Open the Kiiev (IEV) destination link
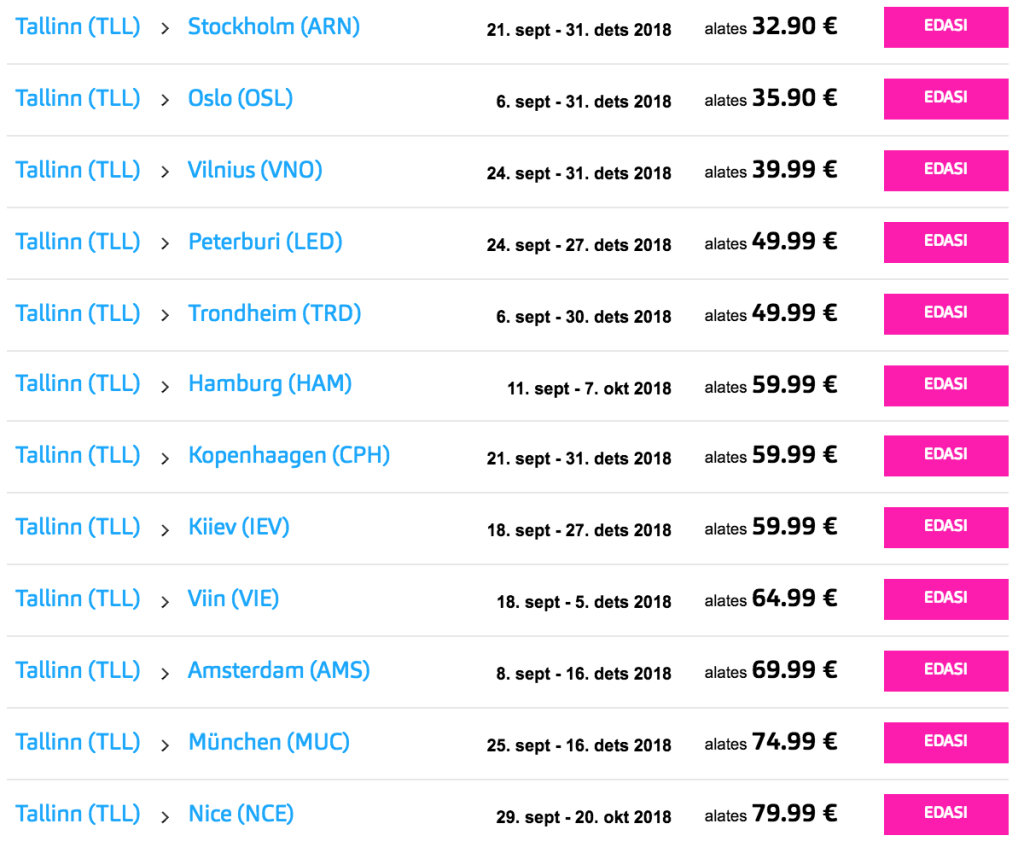The height and width of the screenshot is (847, 1024). 238,527
